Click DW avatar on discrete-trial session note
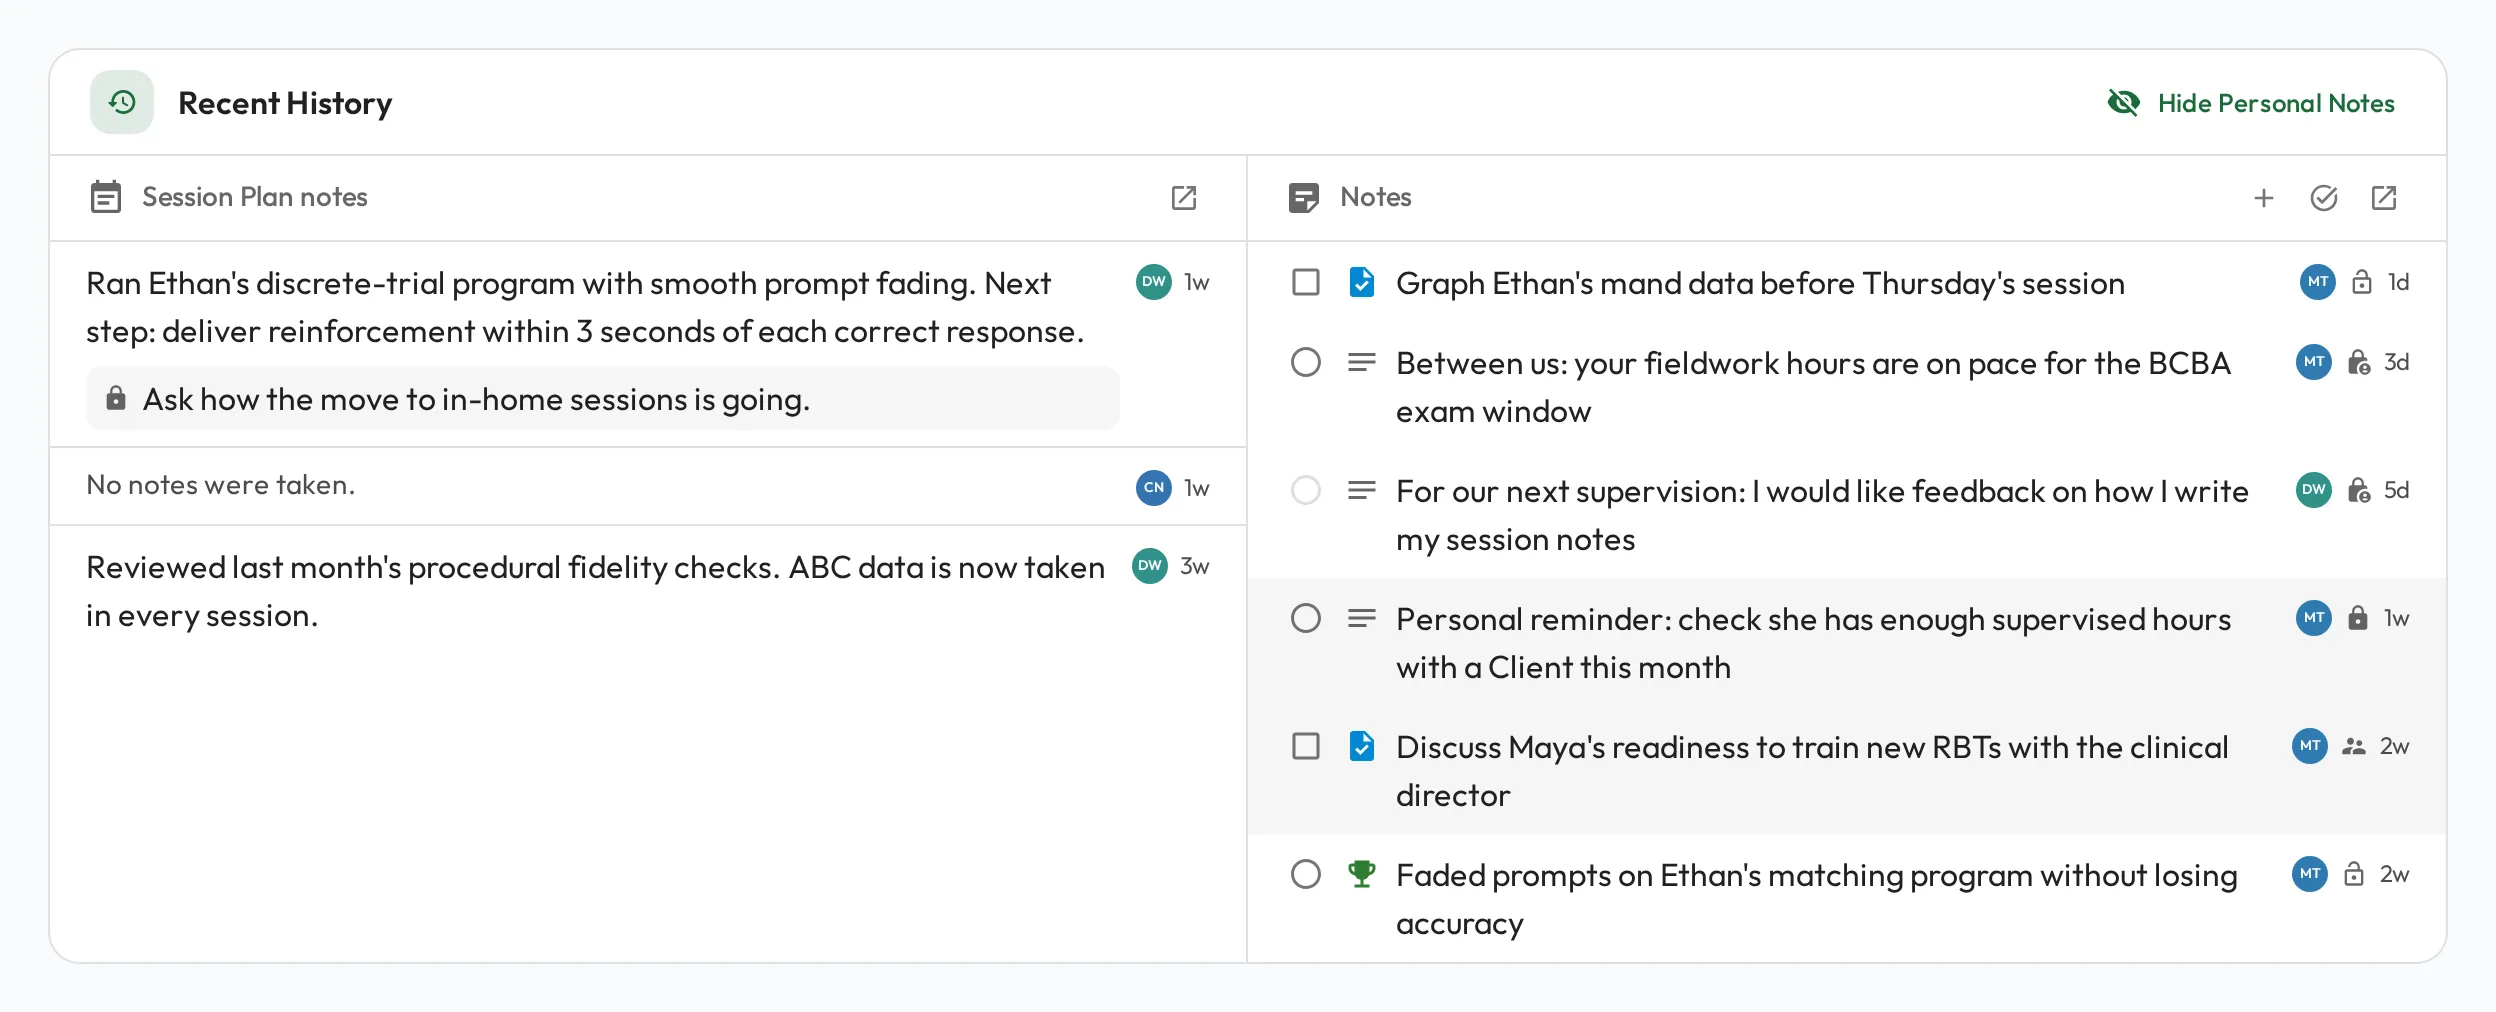The image size is (2496, 1012). (x=1154, y=282)
